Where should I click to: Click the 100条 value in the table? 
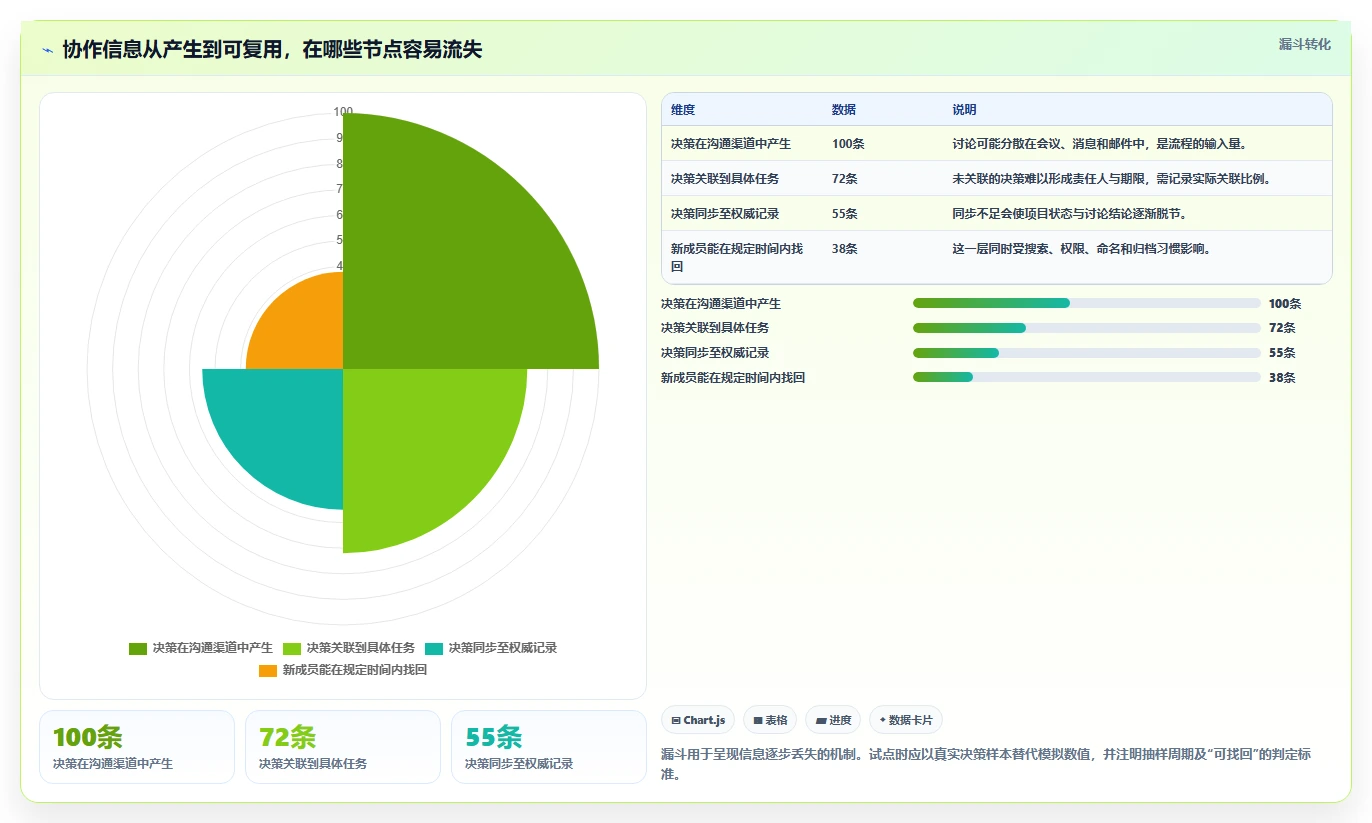point(848,144)
